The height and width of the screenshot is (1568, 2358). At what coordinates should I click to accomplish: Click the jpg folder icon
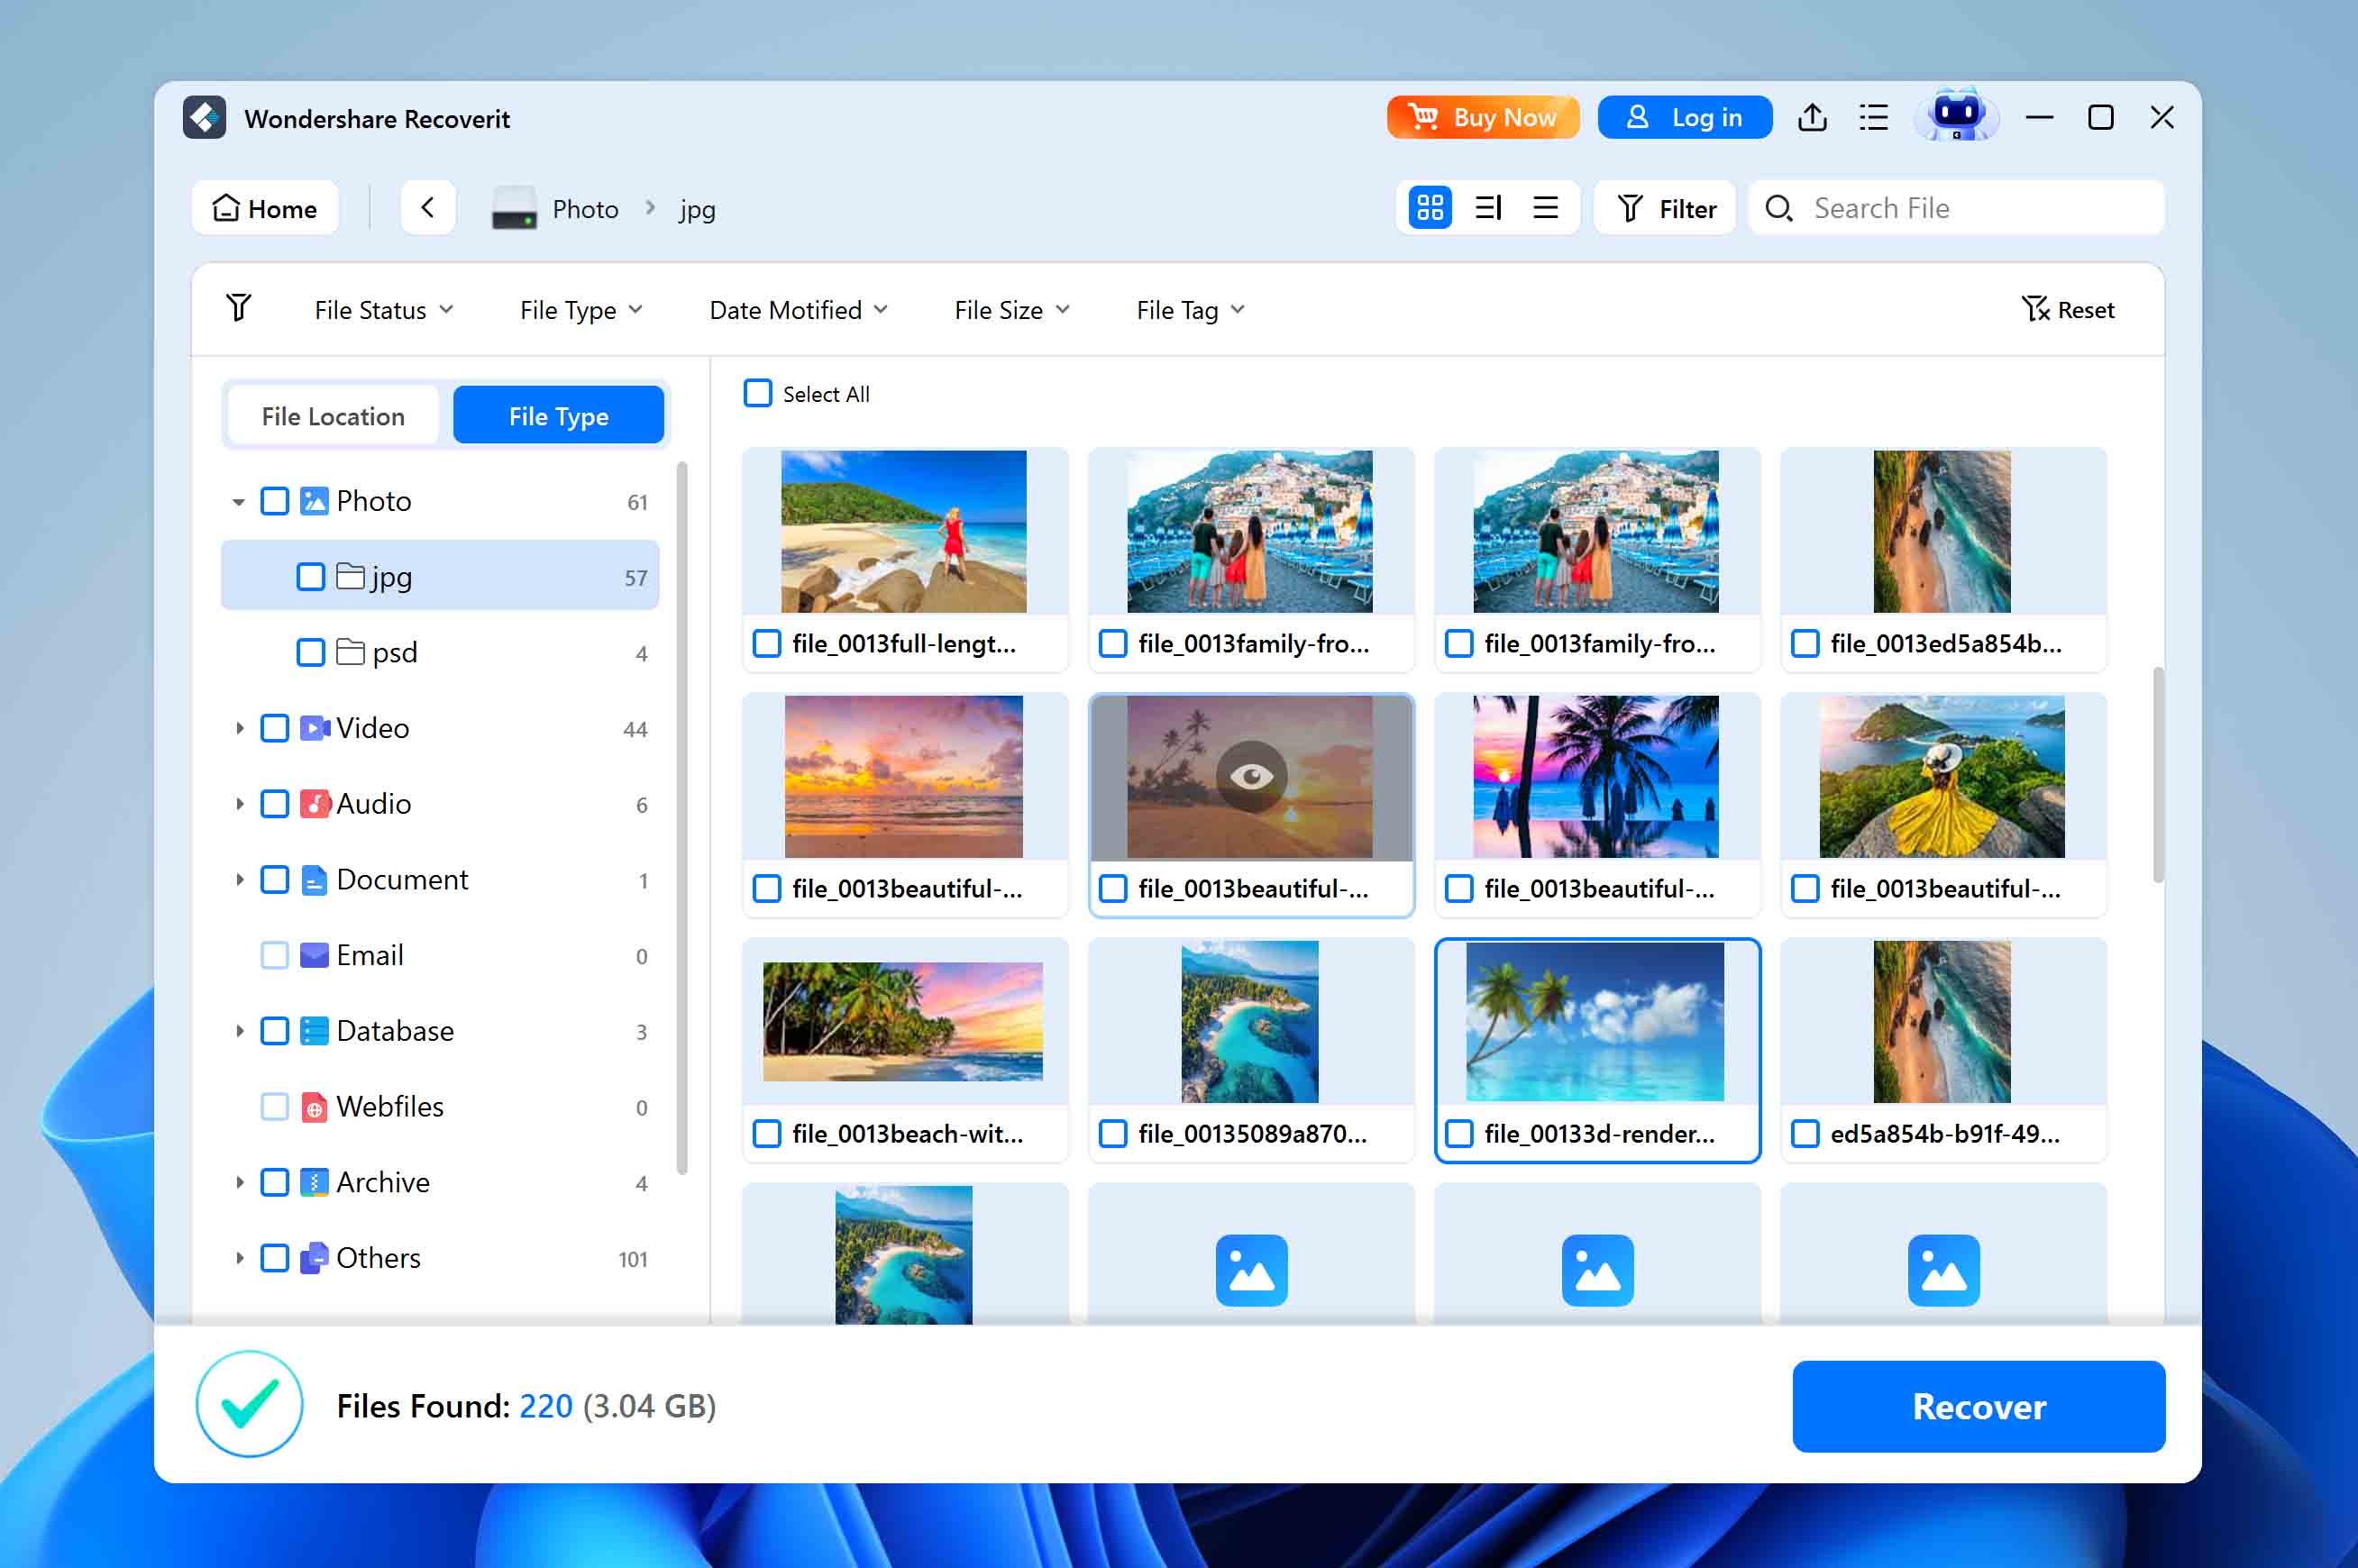click(x=350, y=576)
